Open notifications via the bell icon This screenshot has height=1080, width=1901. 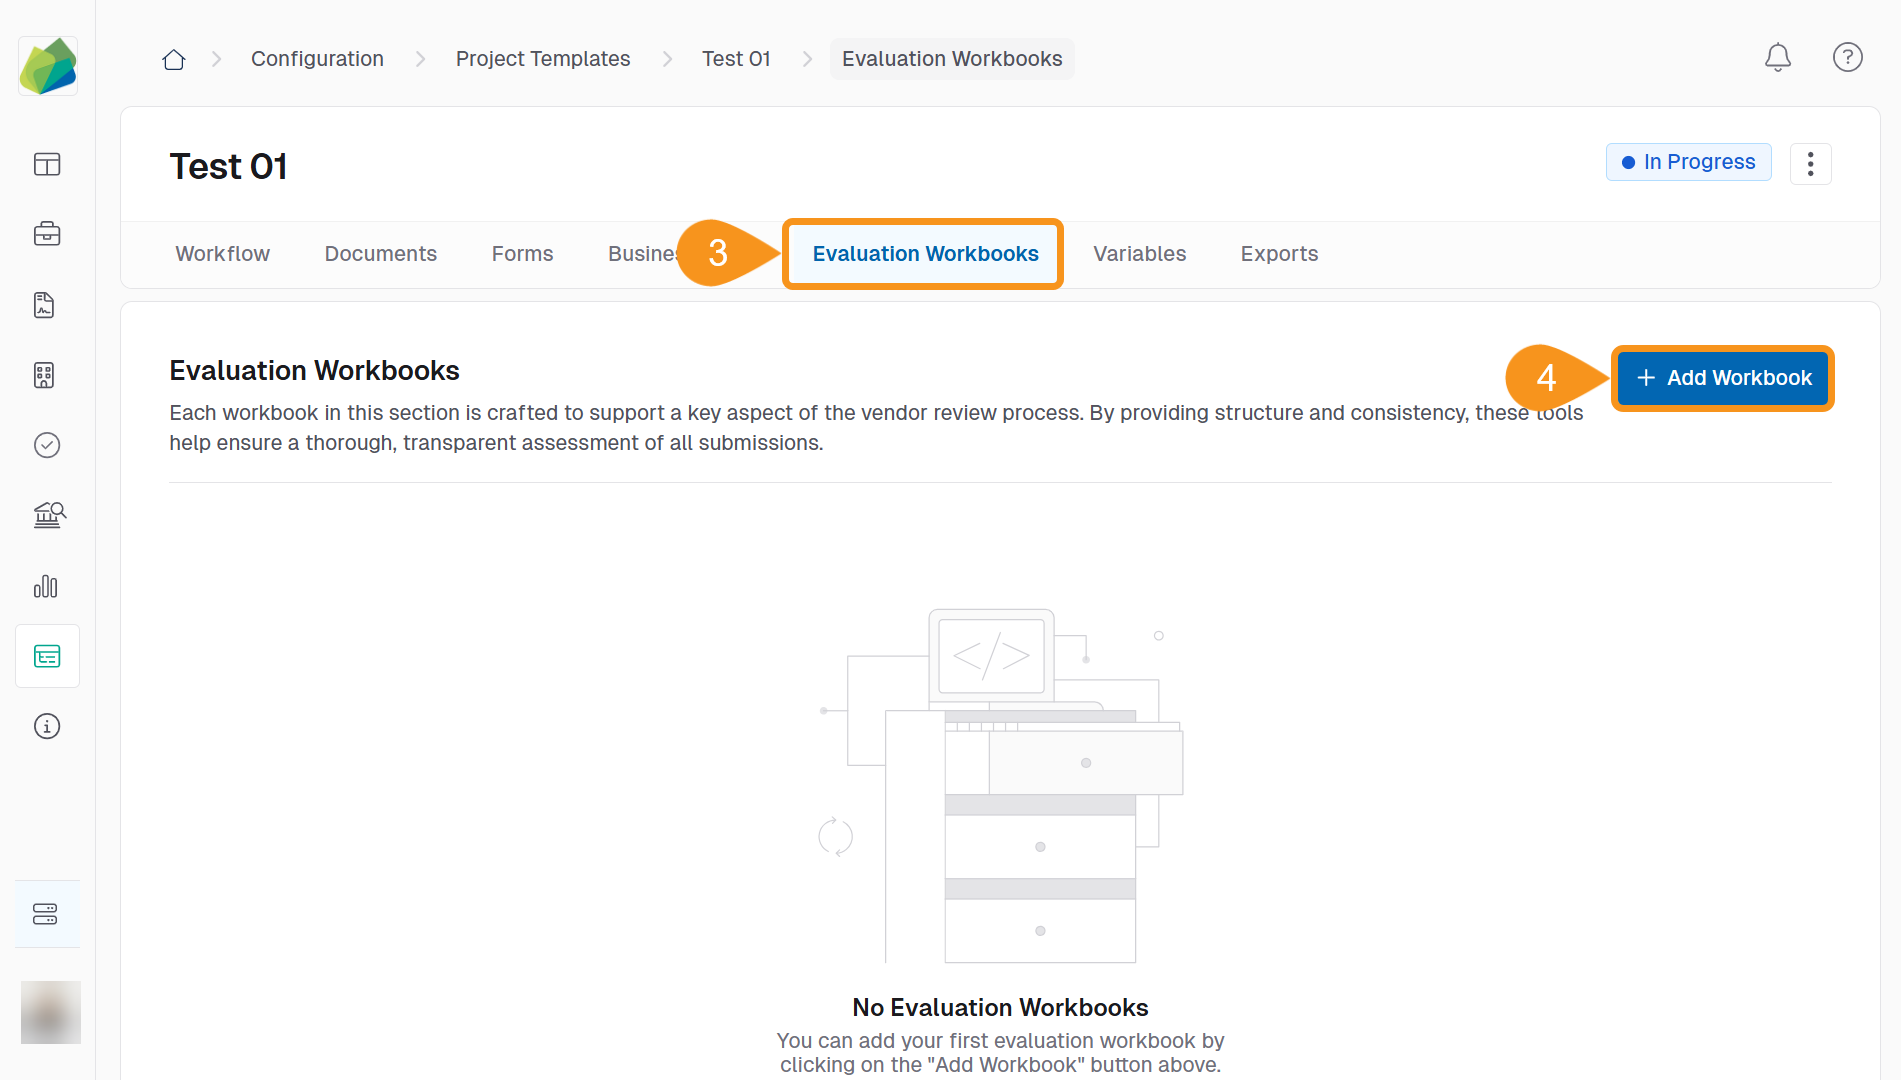pos(1778,58)
